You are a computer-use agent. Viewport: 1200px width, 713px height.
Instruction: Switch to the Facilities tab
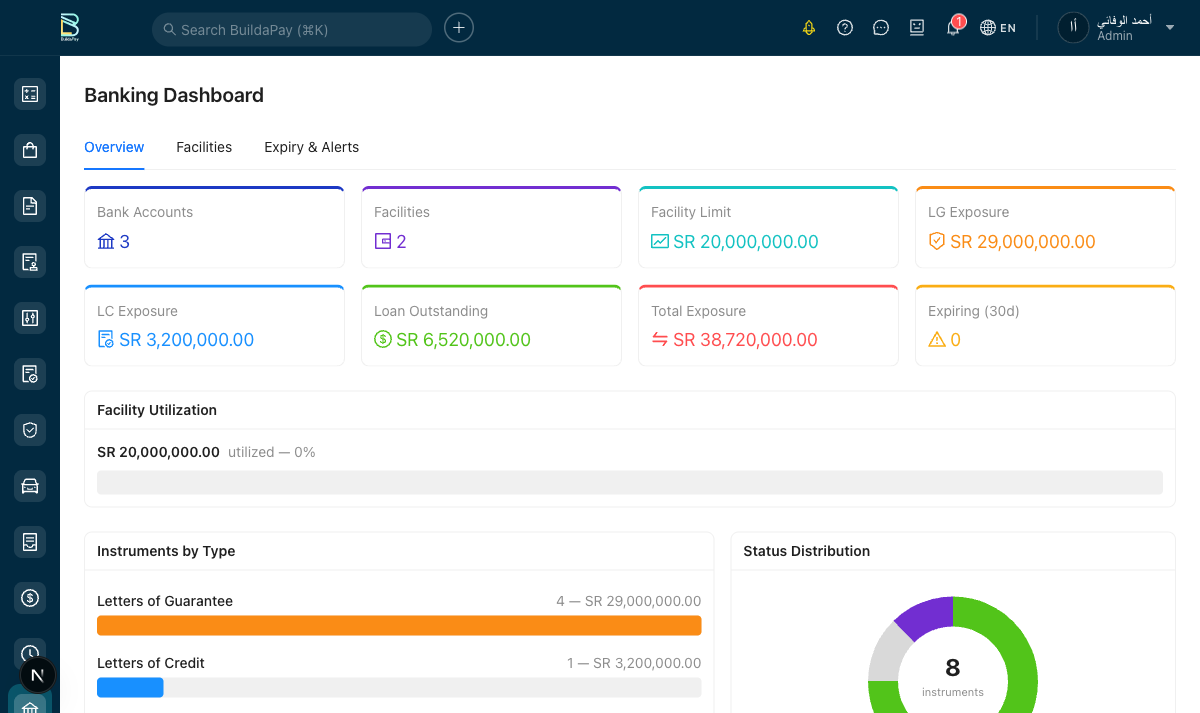point(204,147)
